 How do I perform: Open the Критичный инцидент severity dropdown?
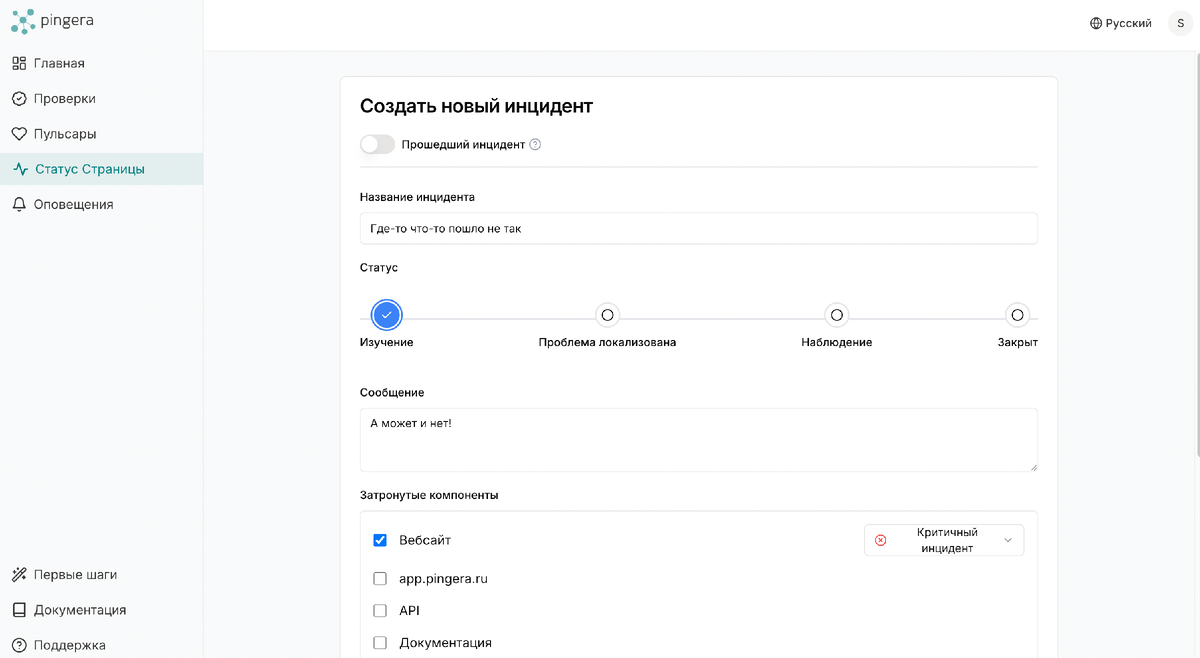pyautogui.click(x=943, y=539)
